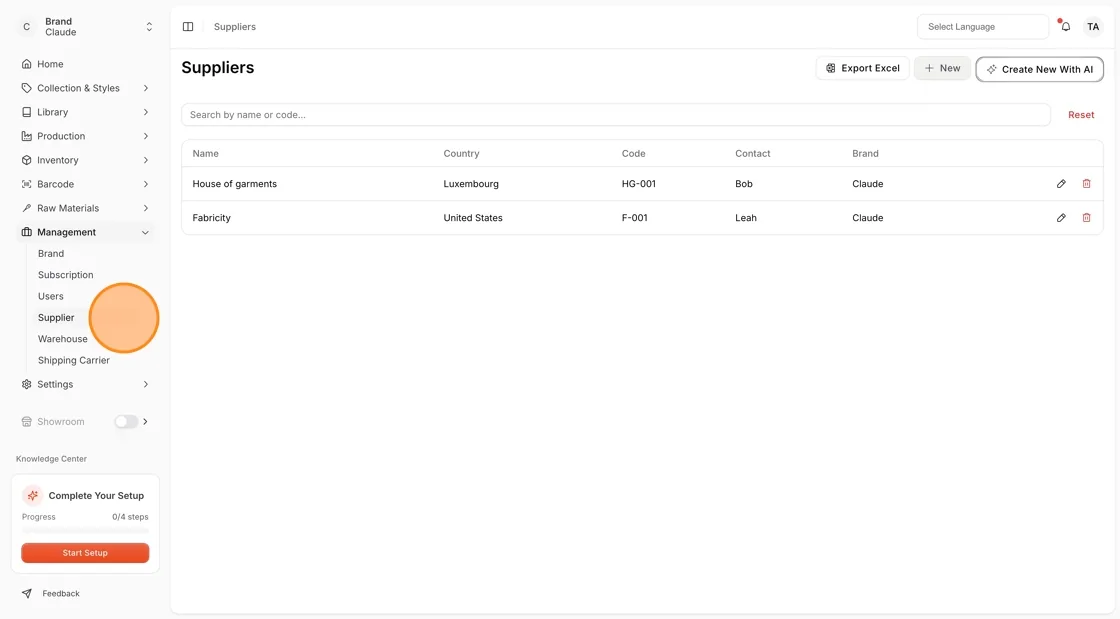The height and width of the screenshot is (619, 1120).
Task: Expand the Settings submenu arrow
Action: pos(146,384)
